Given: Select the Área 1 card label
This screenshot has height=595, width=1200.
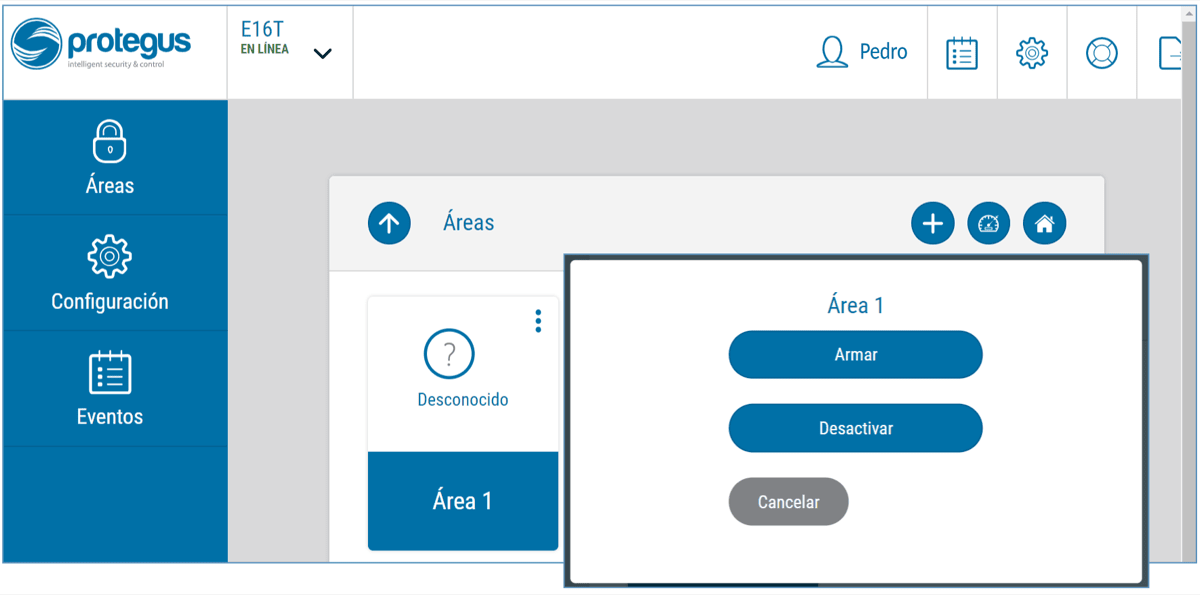Looking at the screenshot, I should coord(463,501).
